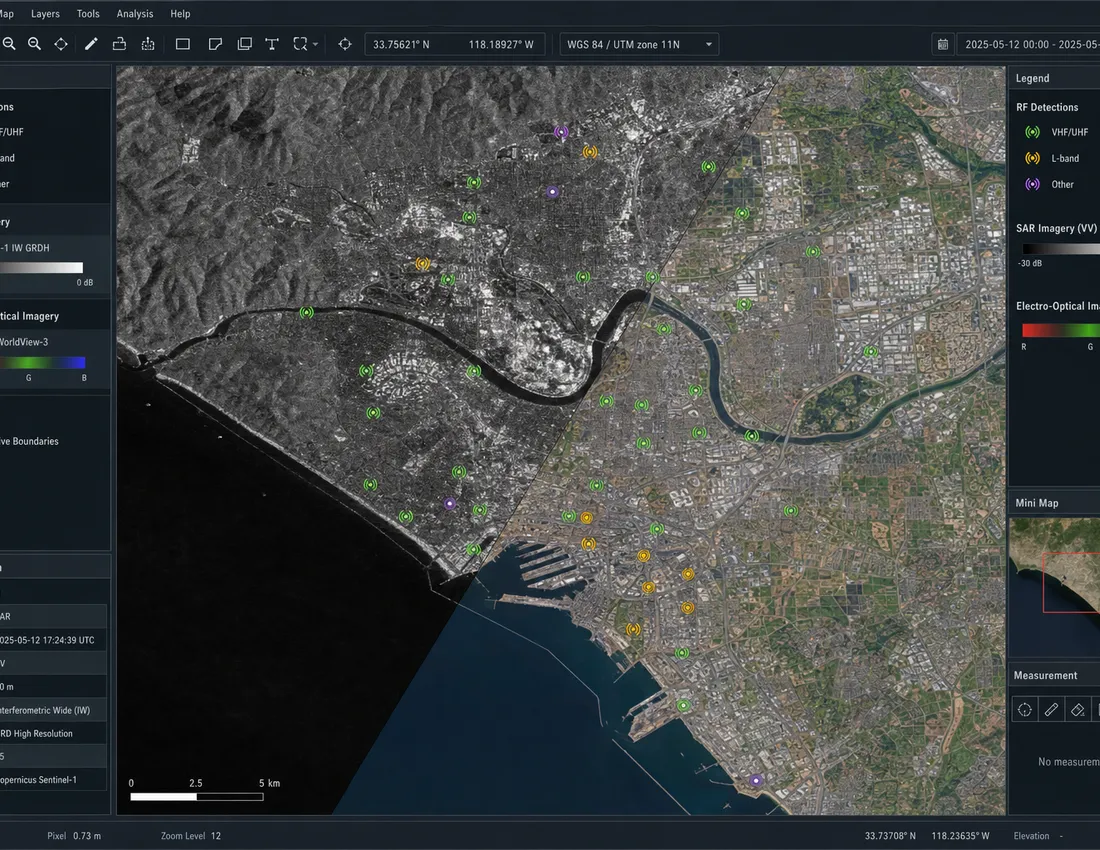1100x850 pixels.
Task: Click status bar latitude 33.73708° N
Action: (890, 836)
